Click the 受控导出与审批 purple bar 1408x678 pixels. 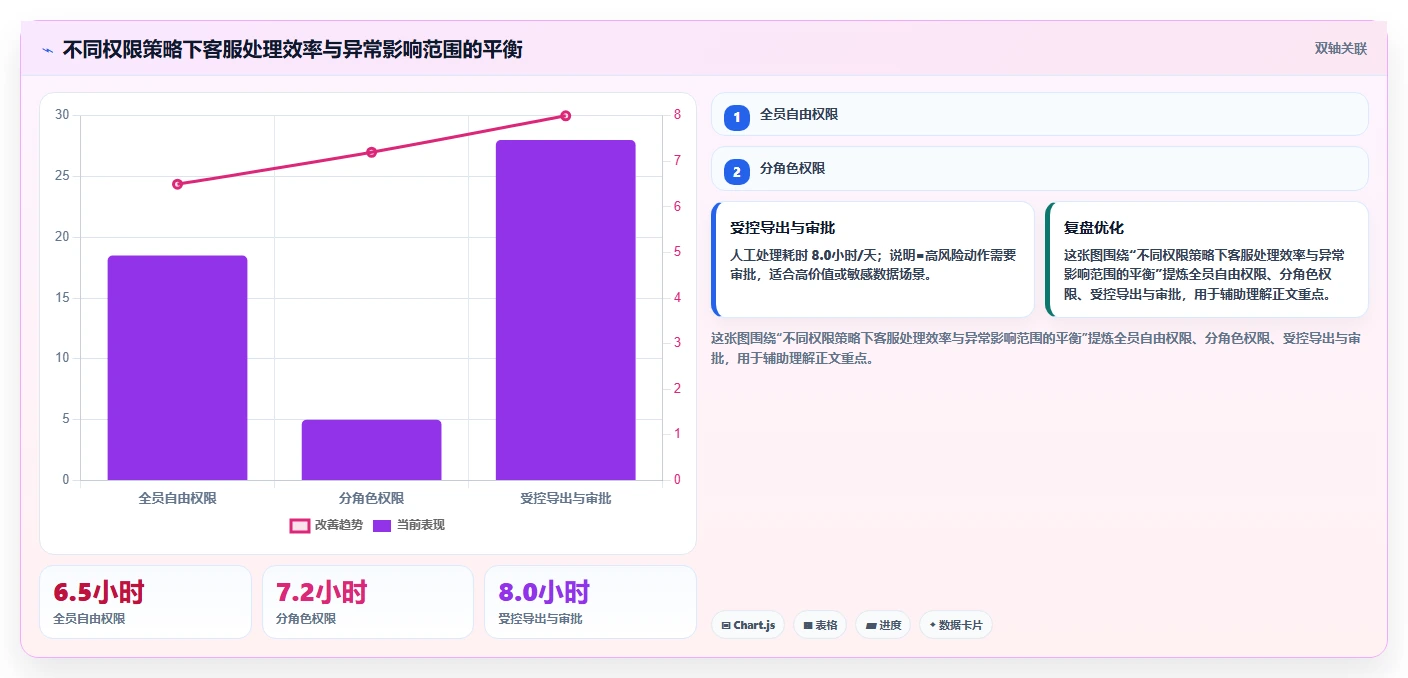click(x=565, y=310)
